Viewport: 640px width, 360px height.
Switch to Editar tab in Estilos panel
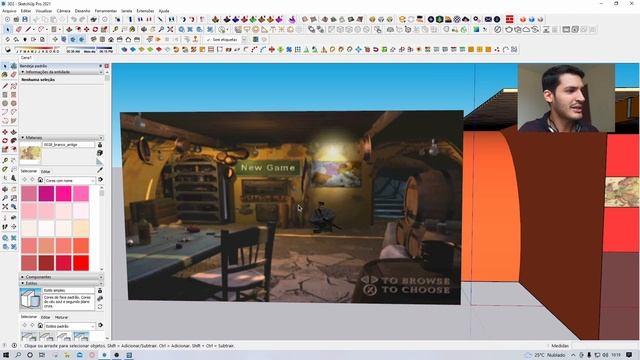[x=45, y=317]
